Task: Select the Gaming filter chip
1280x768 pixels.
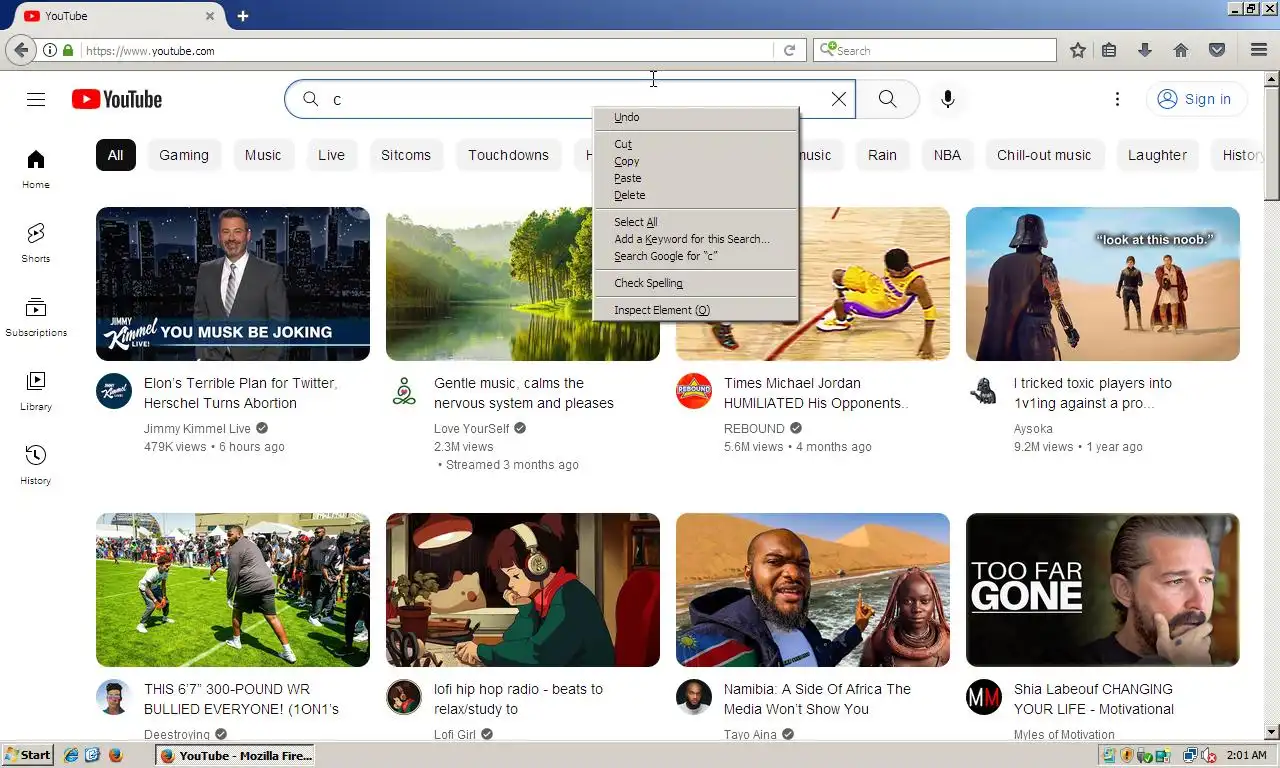Action: [x=184, y=155]
